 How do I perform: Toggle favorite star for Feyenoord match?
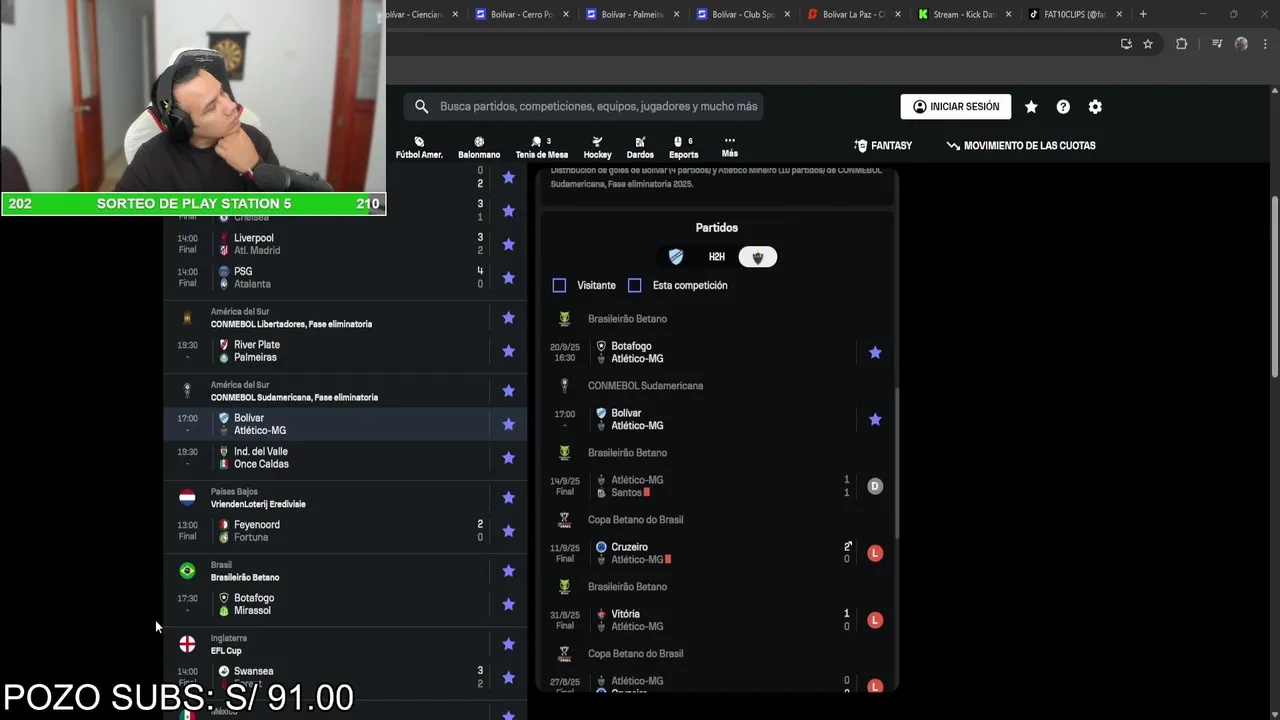(x=508, y=531)
